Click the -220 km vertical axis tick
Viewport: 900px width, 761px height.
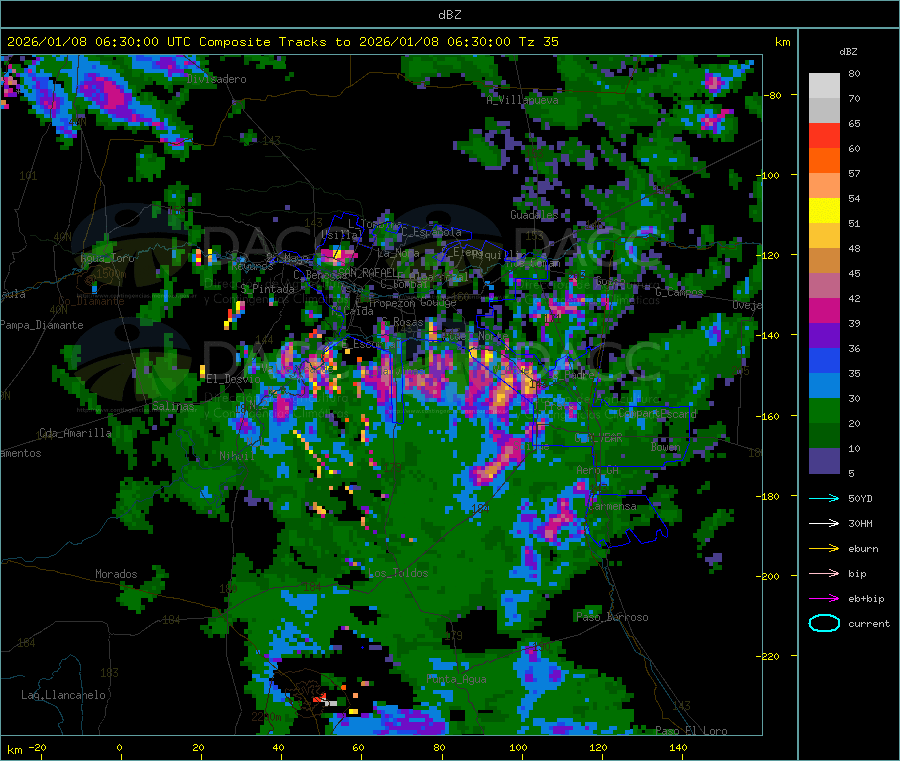pos(769,657)
